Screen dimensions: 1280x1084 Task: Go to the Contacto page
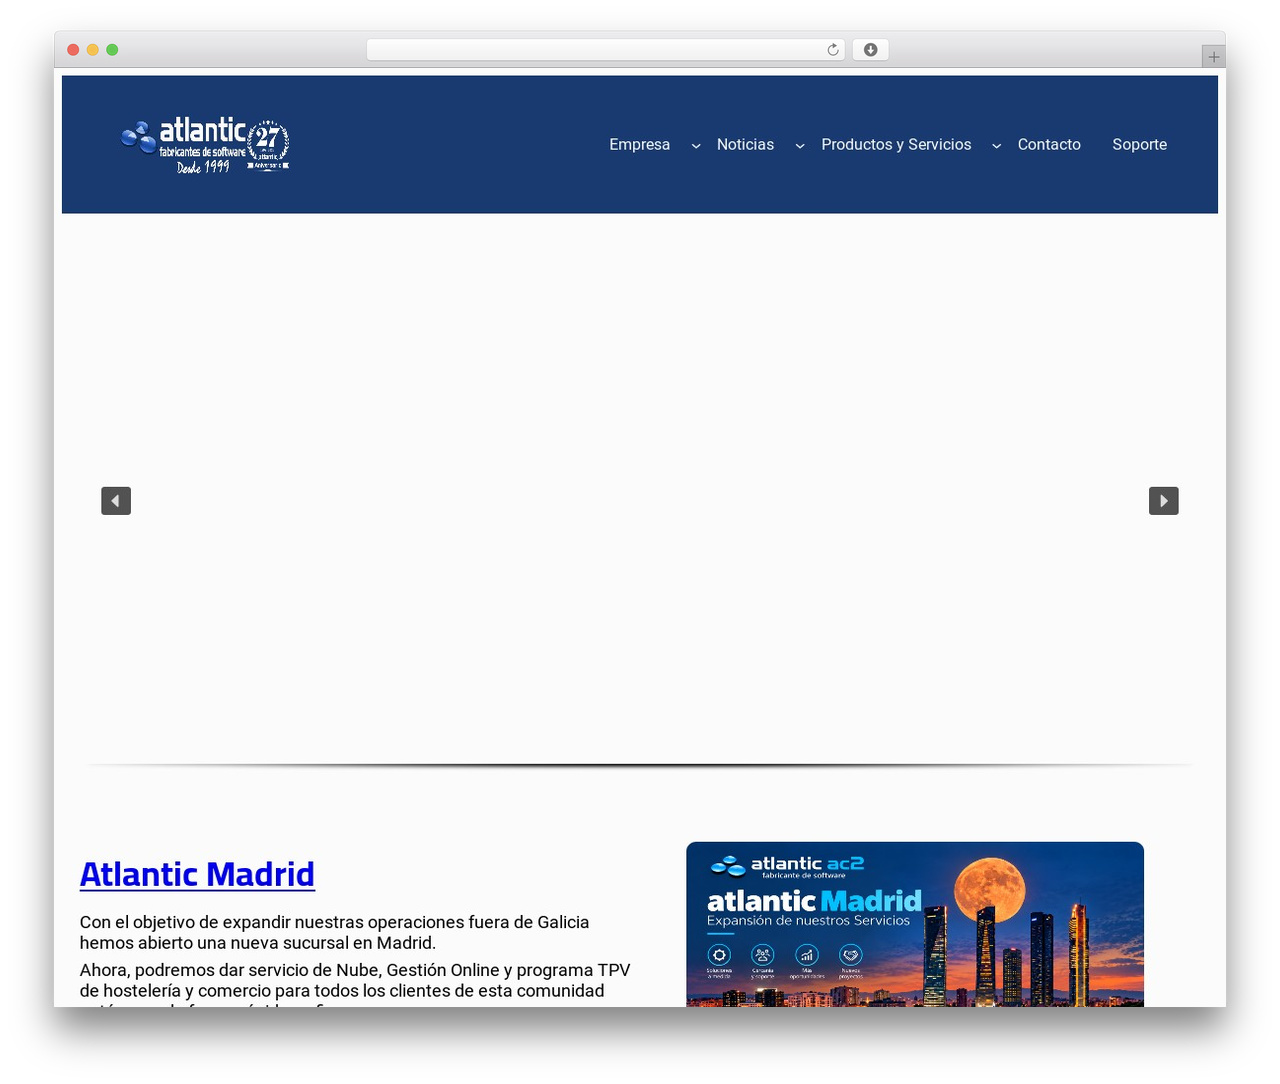1049,144
